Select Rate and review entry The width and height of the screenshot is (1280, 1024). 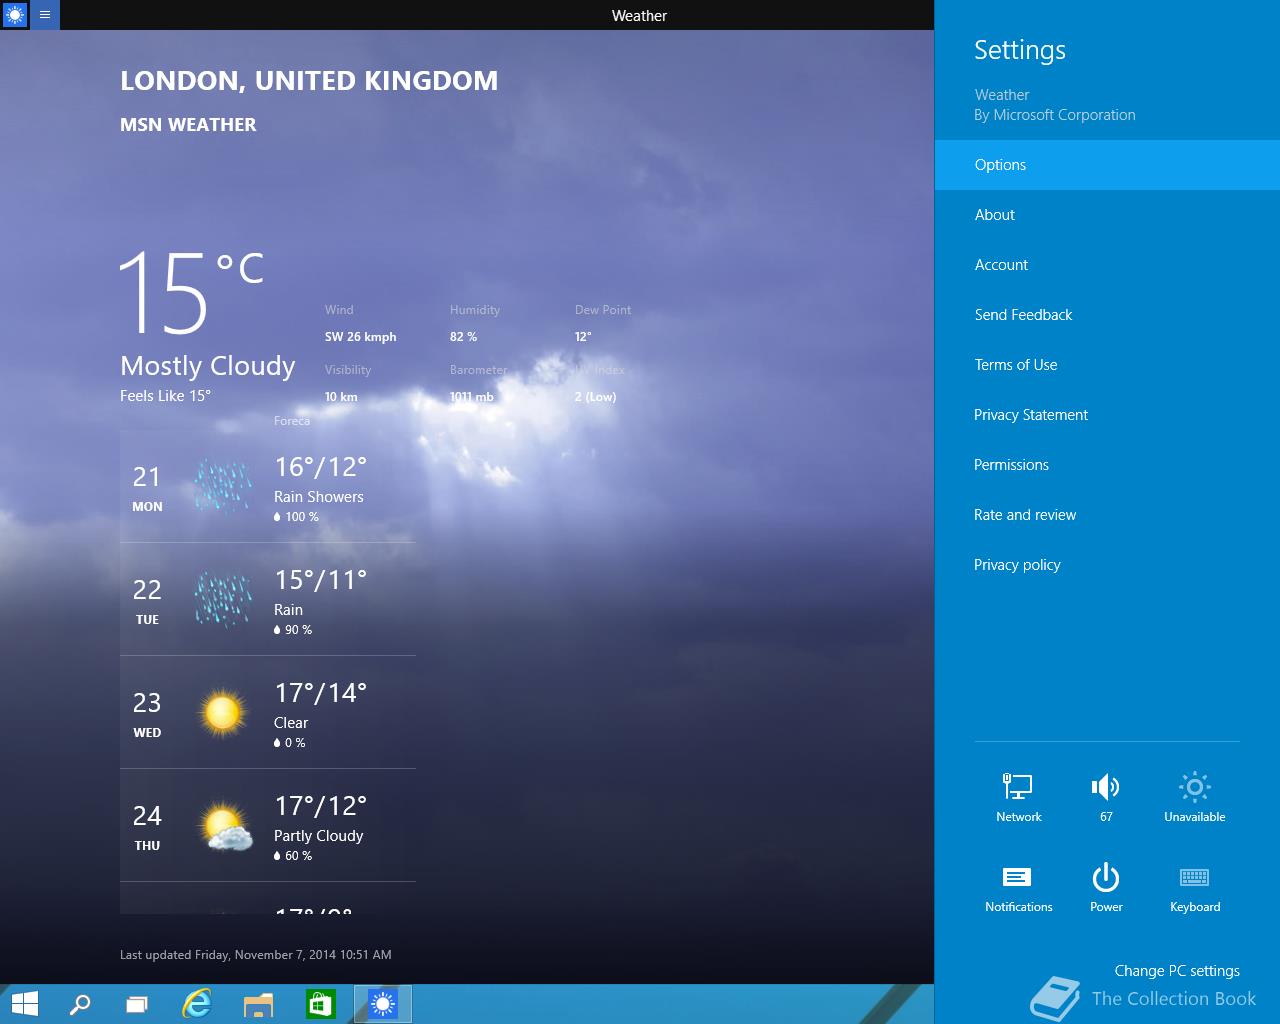[1107, 515]
